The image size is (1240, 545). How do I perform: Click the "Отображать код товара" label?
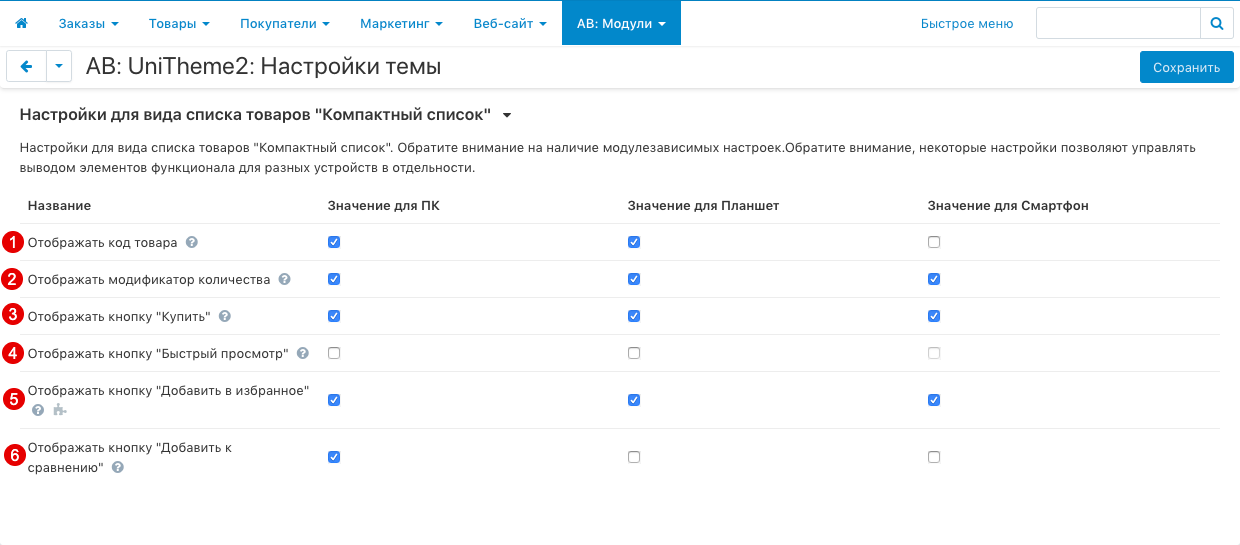point(103,242)
